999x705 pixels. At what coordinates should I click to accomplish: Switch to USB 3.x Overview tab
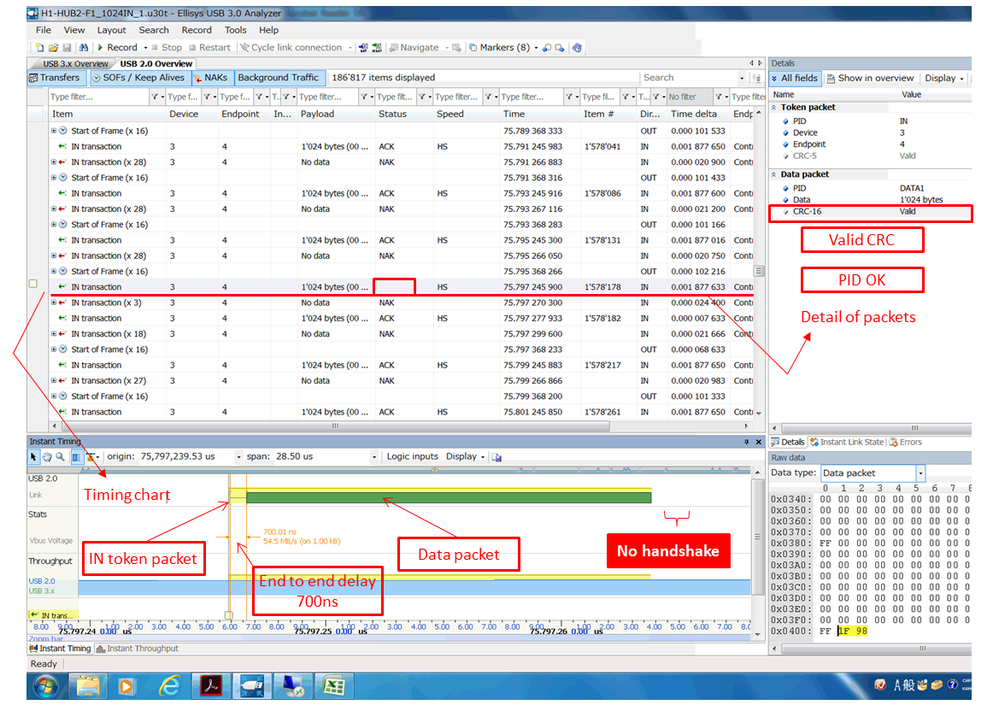(75, 64)
